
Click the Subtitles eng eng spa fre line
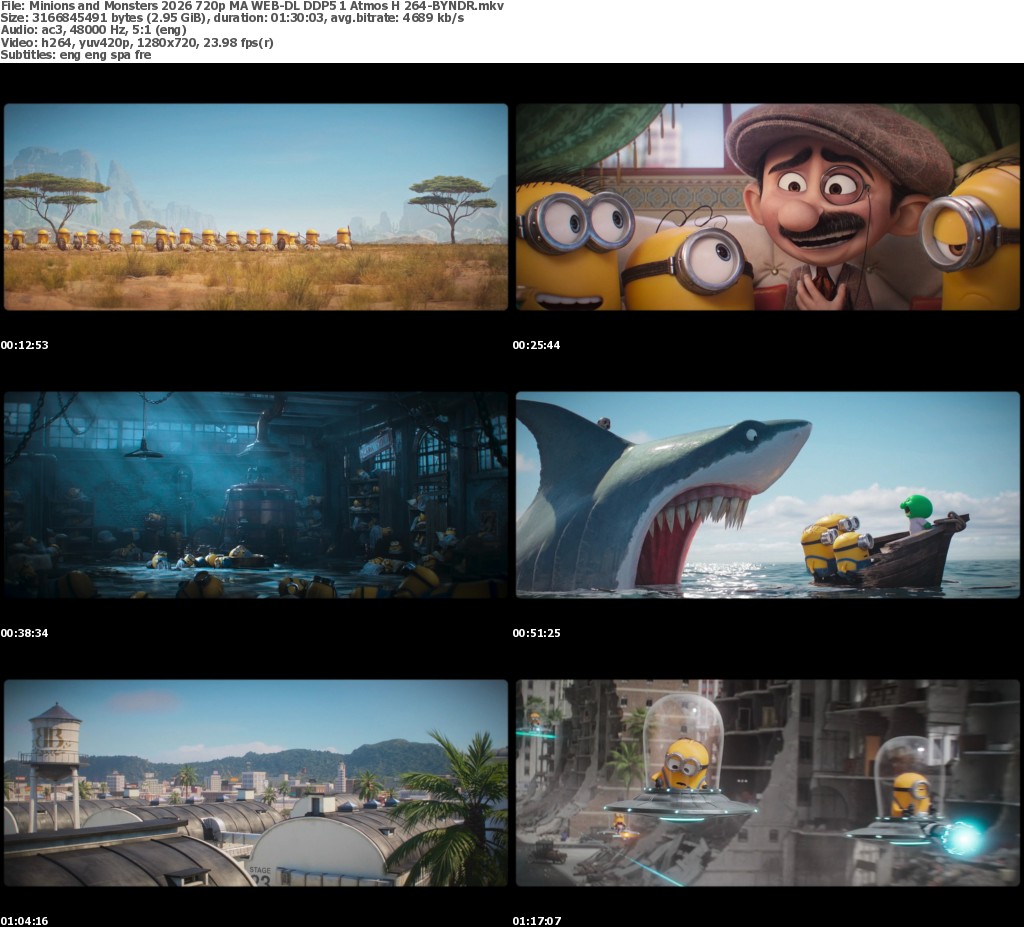point(76,55)
